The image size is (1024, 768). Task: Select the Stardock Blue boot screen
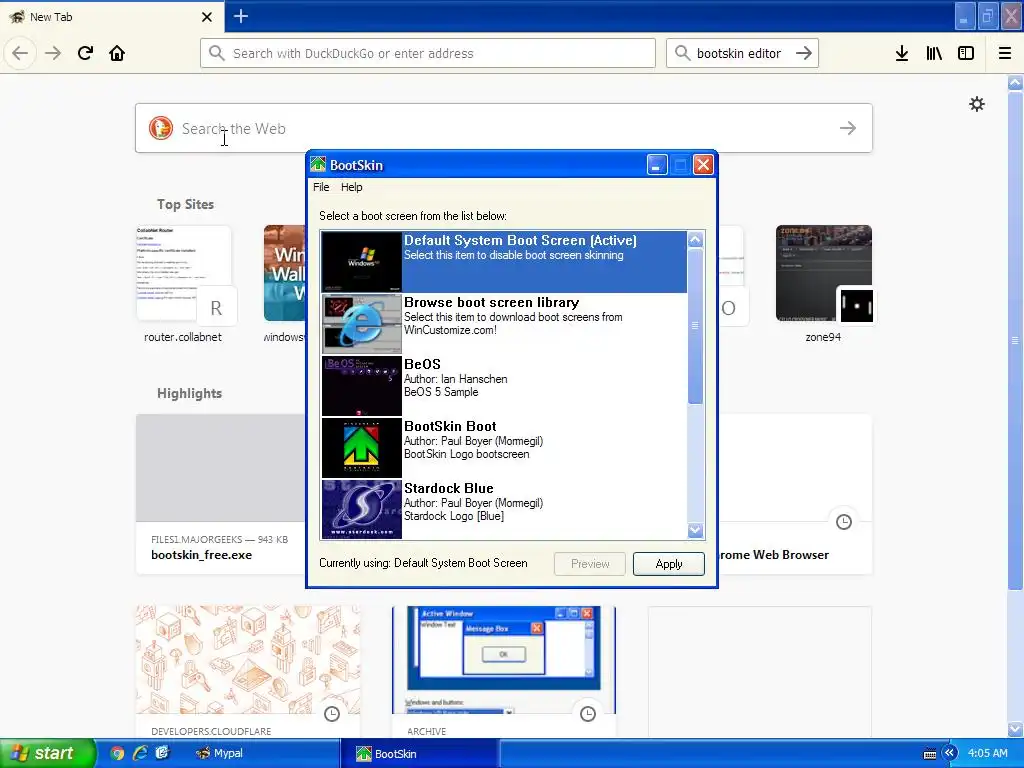[x=504, y=509]
